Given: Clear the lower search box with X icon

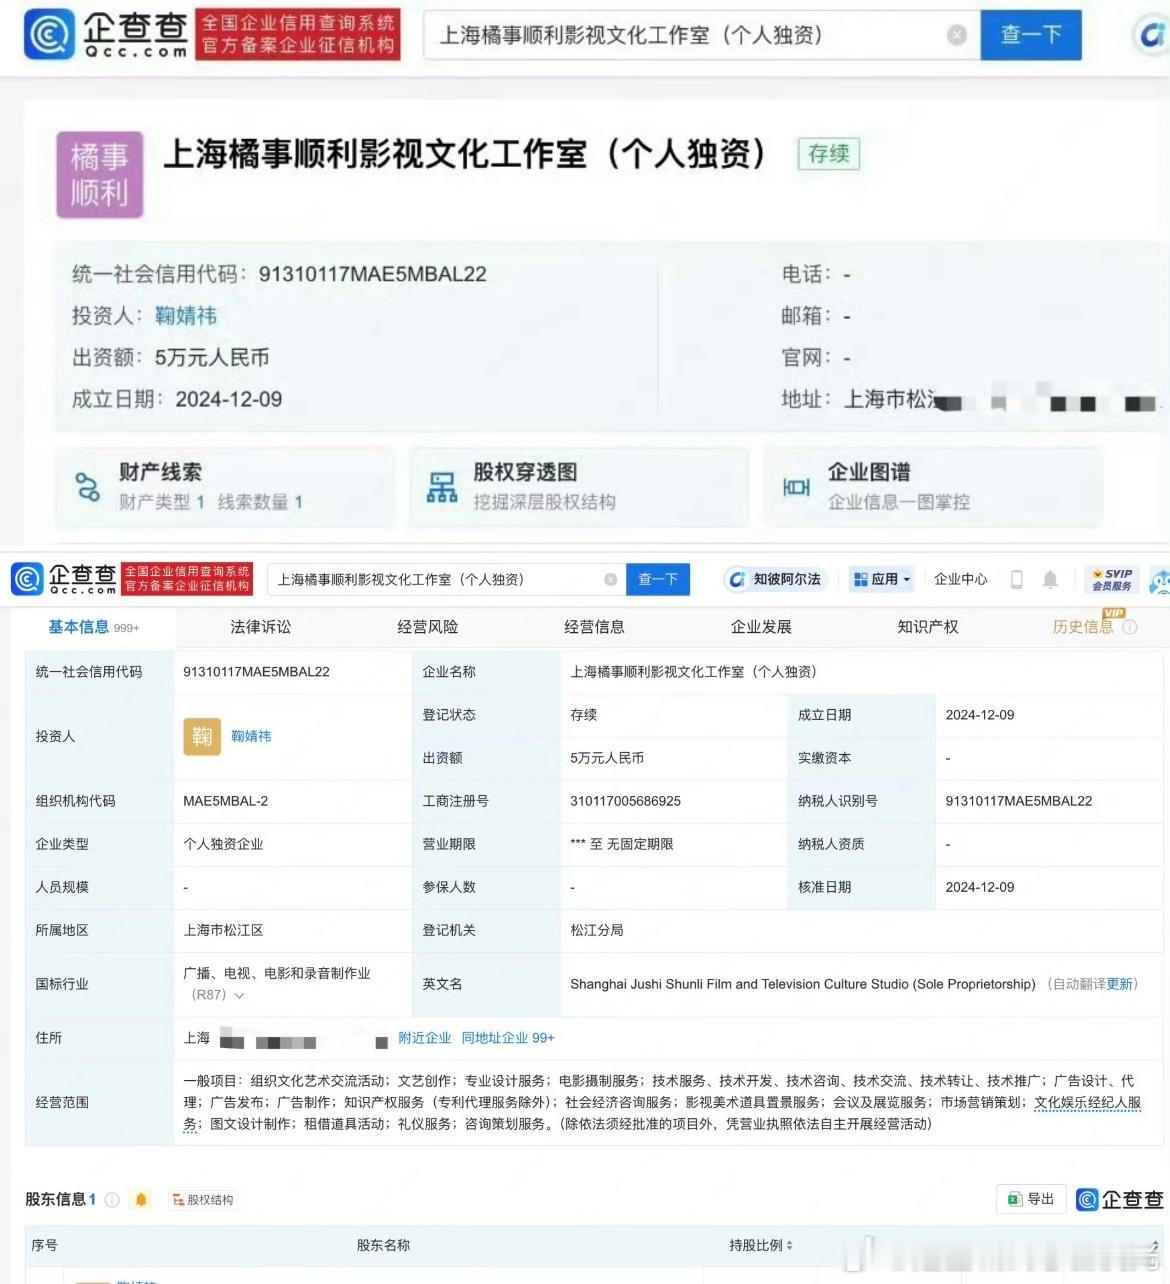Looking at the screenshot, I should (610, 579).
